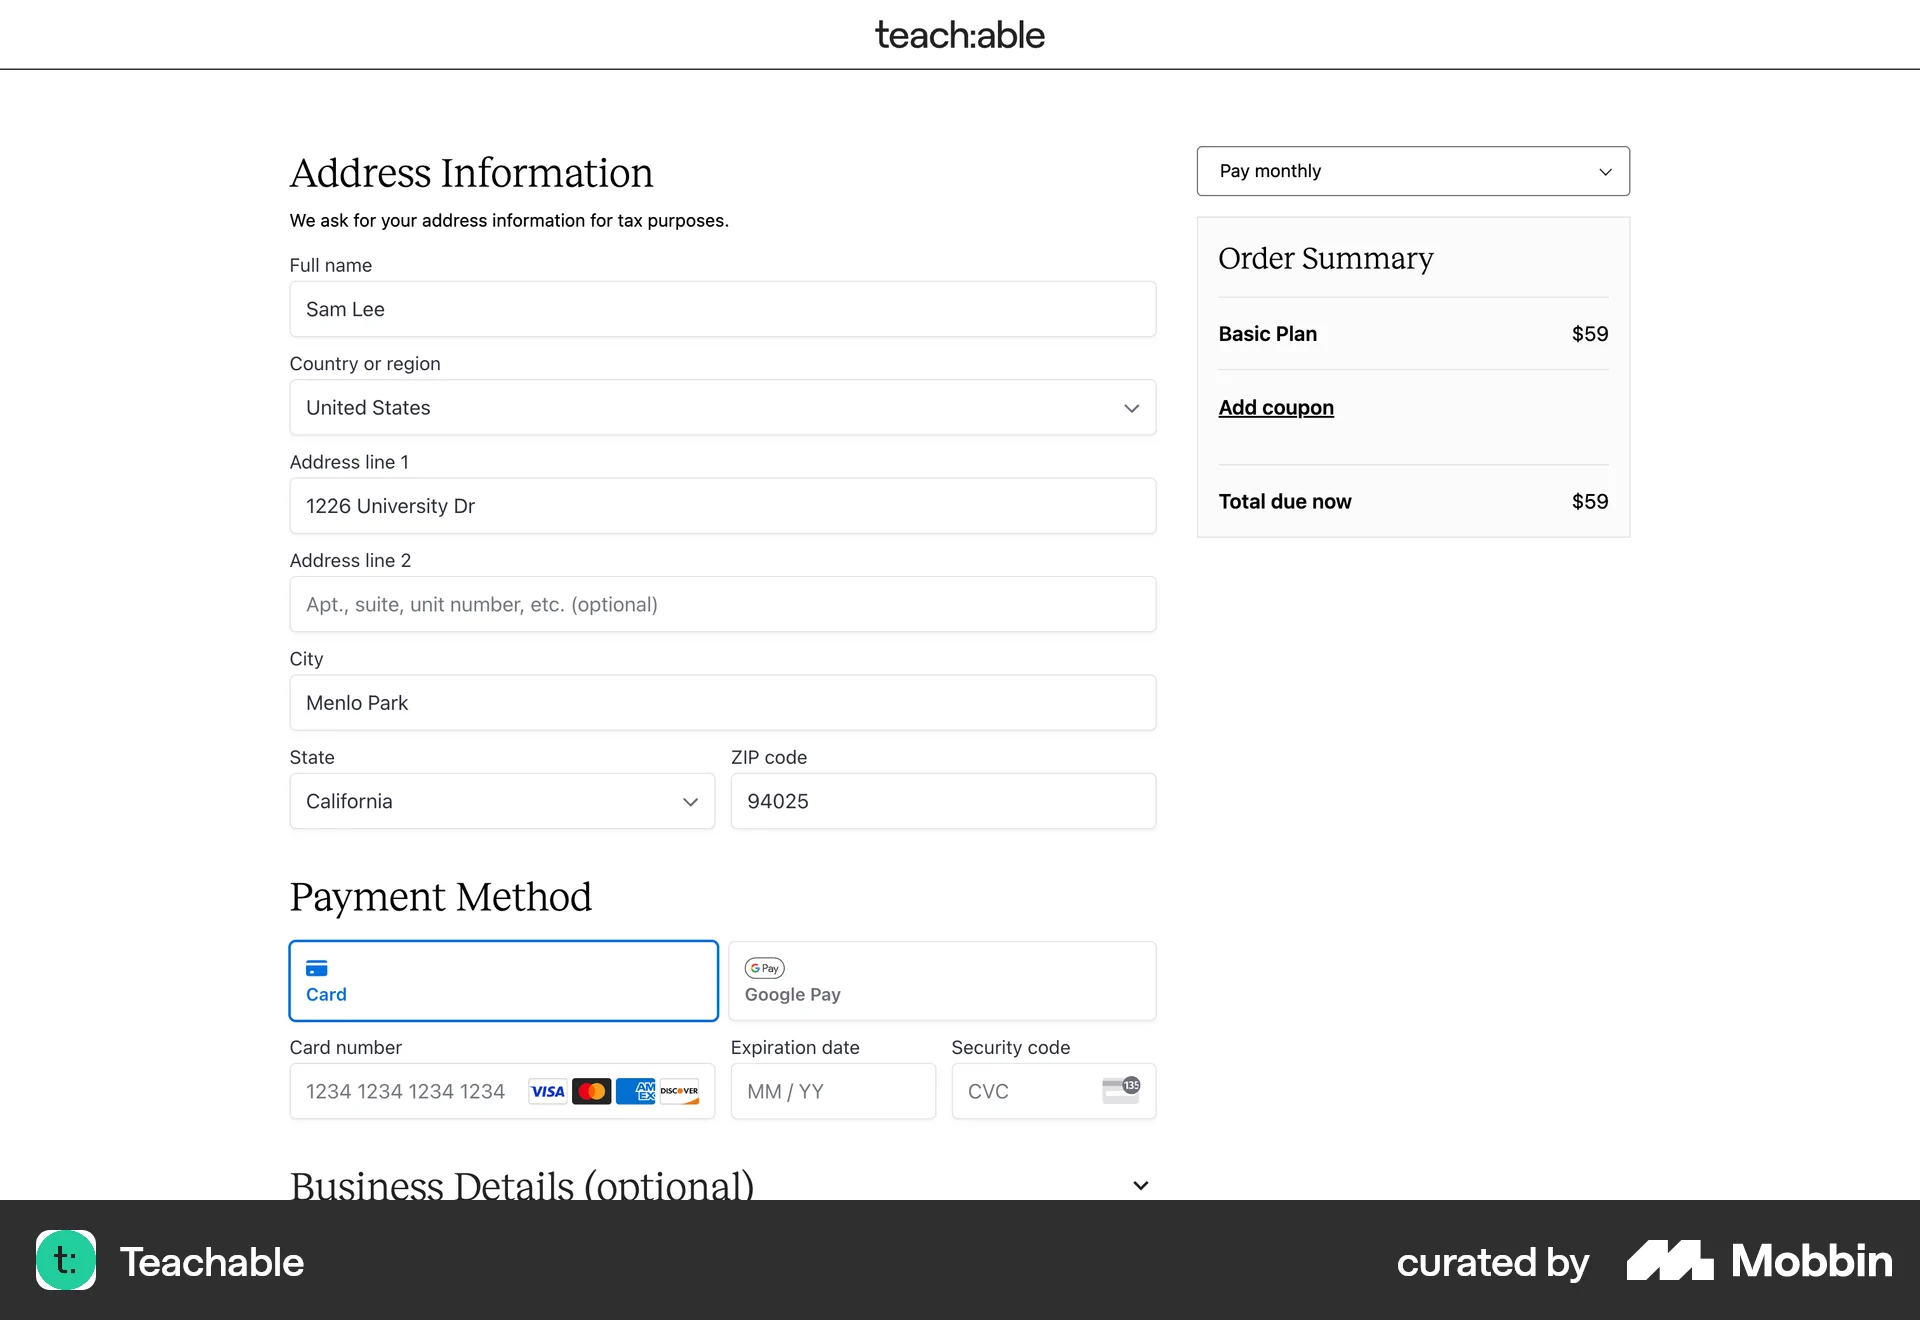This screenshot has width=1920, height=1320.
Task: Select the Visa card icon
Action: (546, 1091)
